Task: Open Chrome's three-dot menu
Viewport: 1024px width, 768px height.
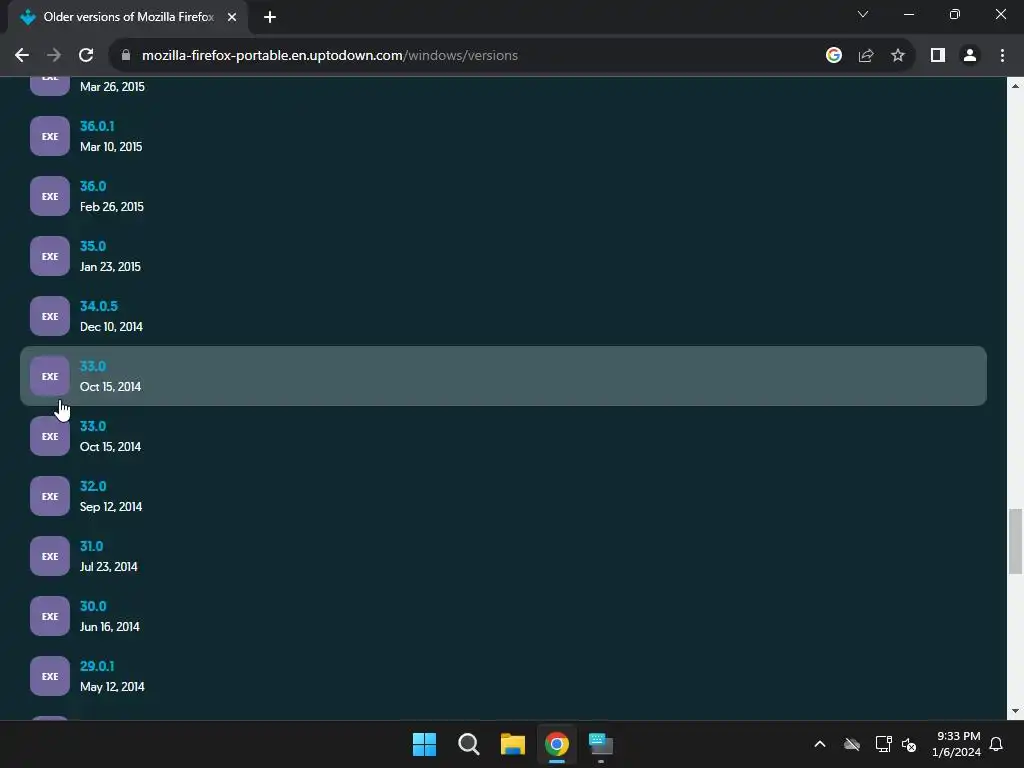Action: [x=1002, y=56]
